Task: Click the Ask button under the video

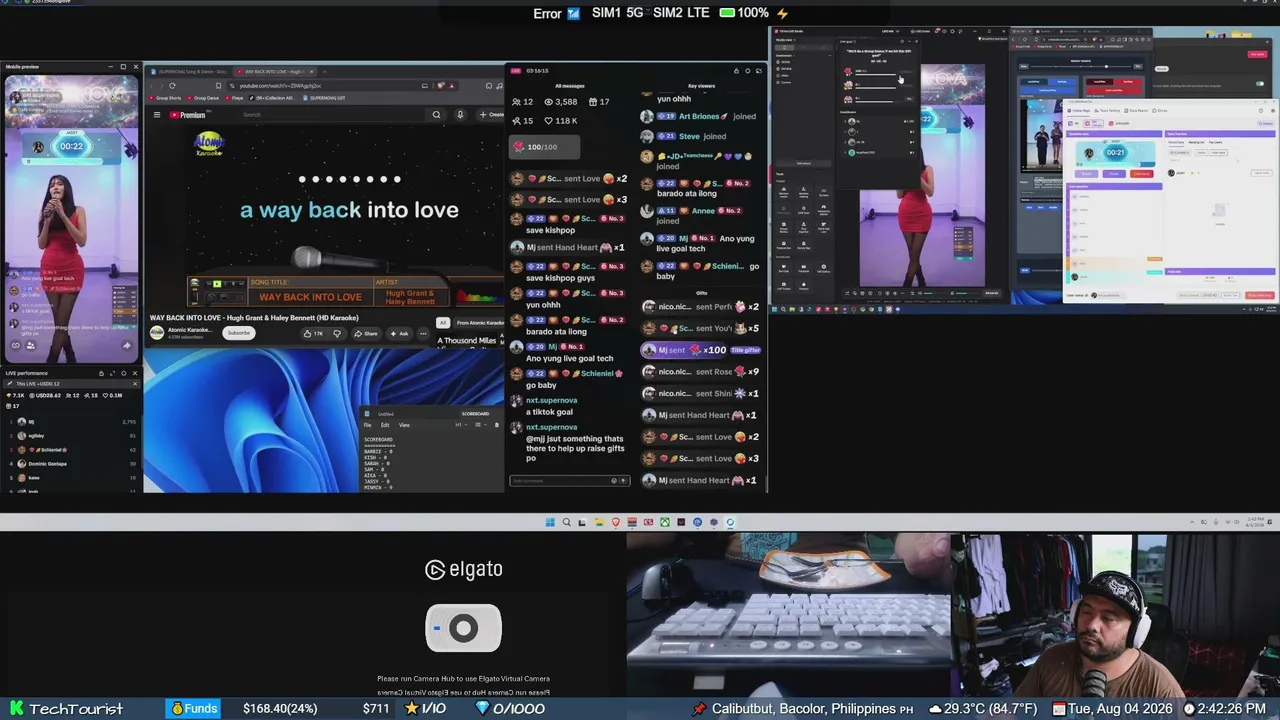Action: pos(399,333)
